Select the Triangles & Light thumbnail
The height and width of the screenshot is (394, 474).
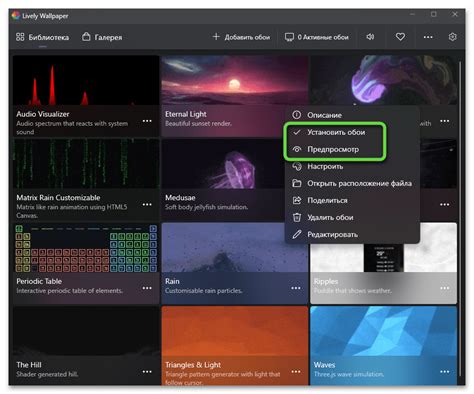point(235,331)
